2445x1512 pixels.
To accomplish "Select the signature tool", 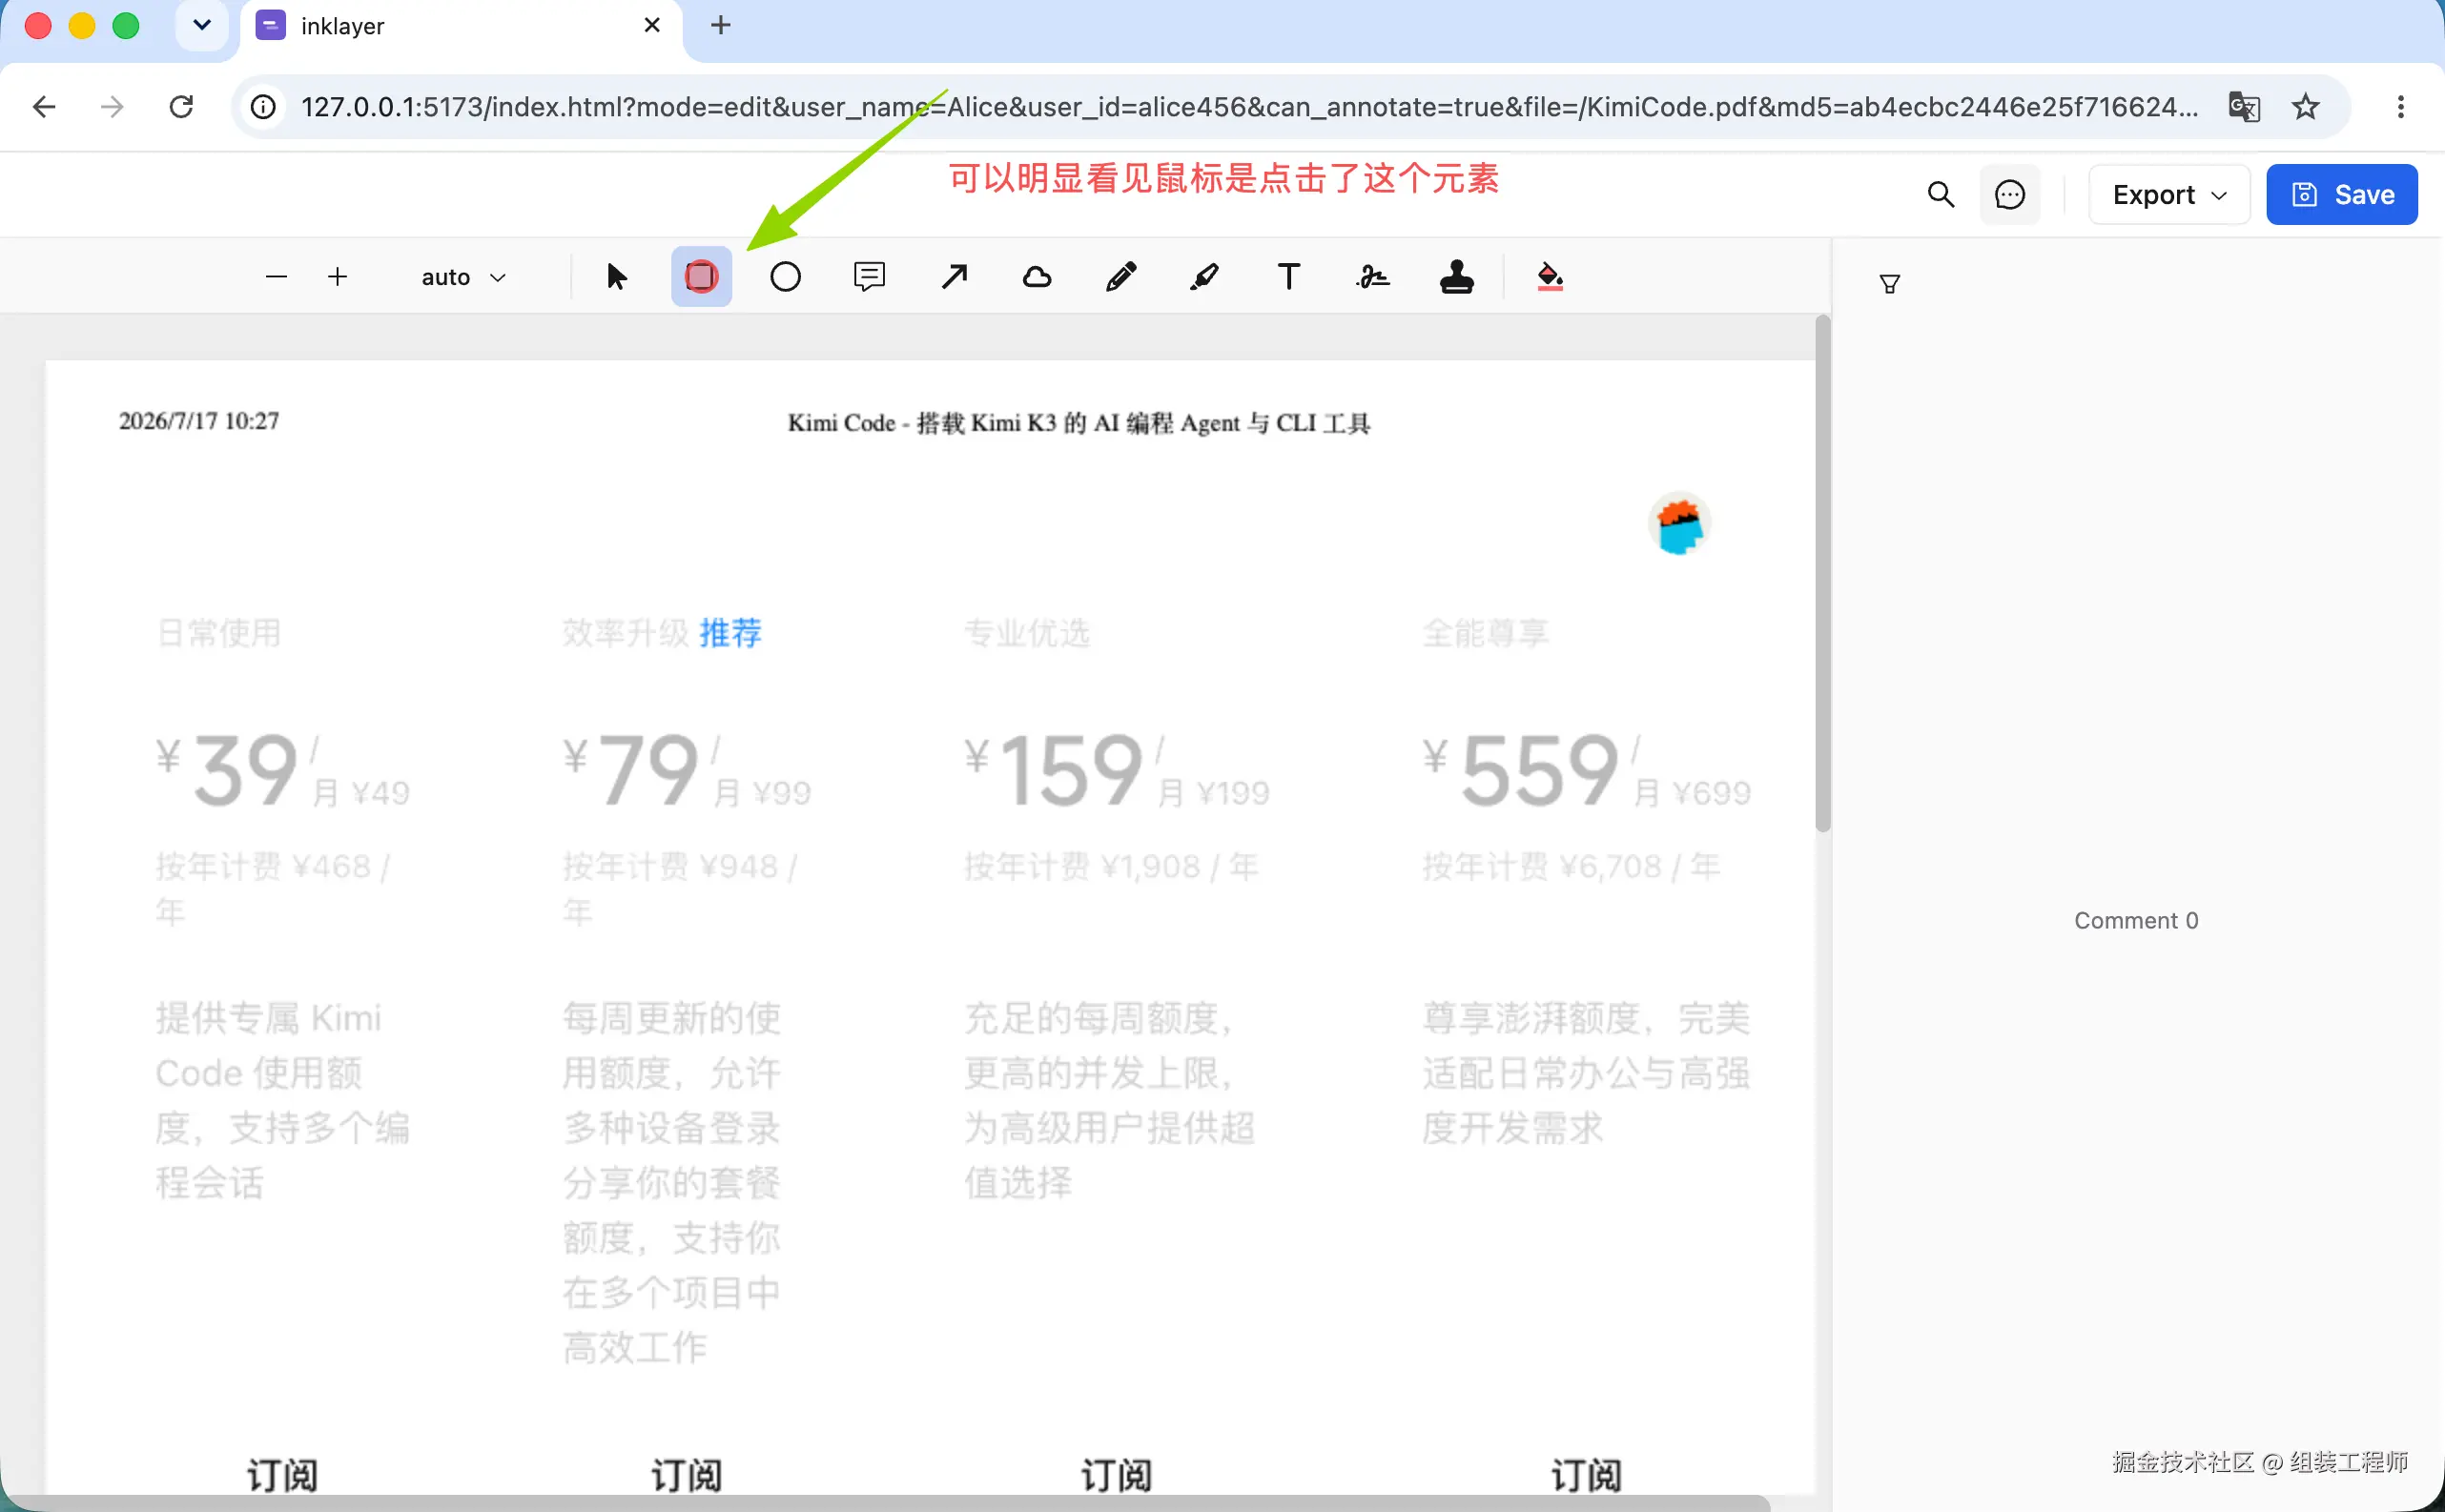I will (1373, 277).
